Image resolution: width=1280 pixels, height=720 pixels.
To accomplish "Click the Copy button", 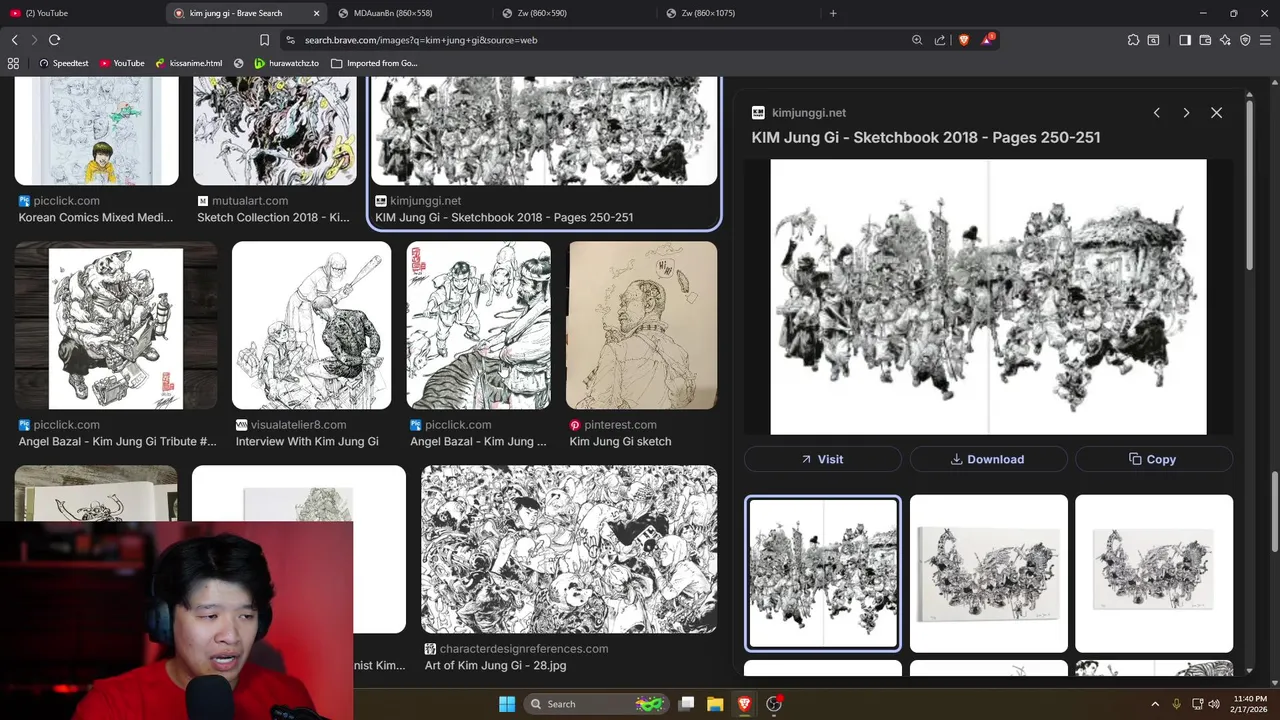I will coord(1154,459).
